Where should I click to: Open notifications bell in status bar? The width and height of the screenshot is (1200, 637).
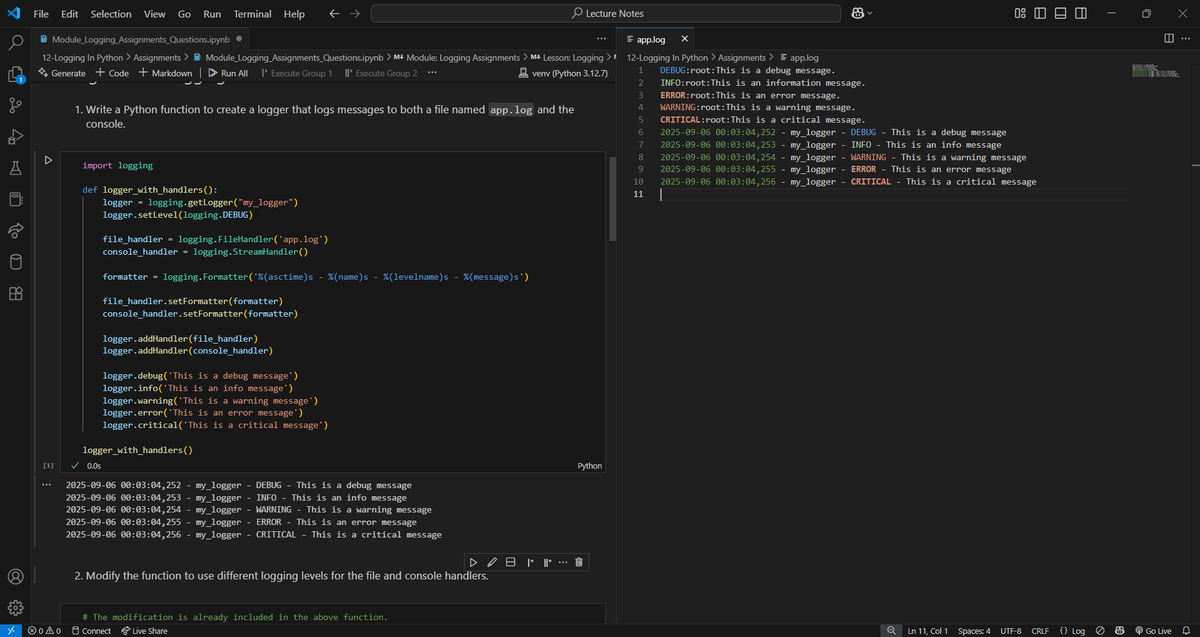tap(1185, 631)
